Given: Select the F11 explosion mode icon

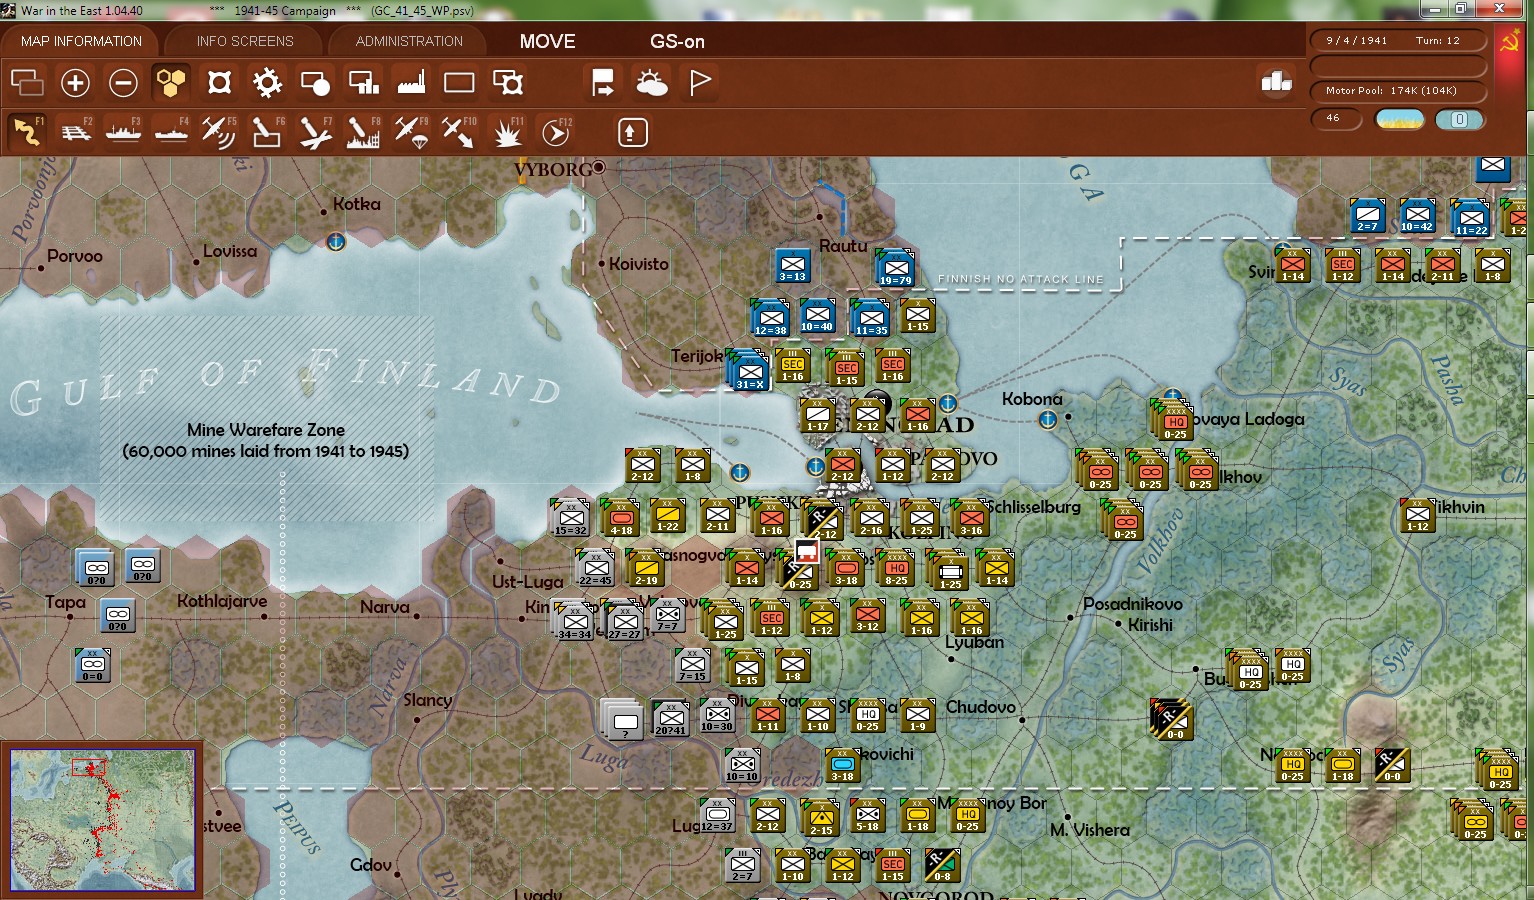Looking at the screenshot, I should pos(508,132).
